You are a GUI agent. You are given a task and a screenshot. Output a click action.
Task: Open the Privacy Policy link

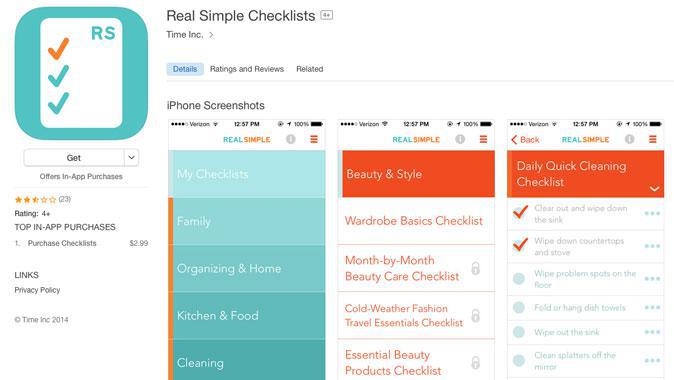(37, 290)
